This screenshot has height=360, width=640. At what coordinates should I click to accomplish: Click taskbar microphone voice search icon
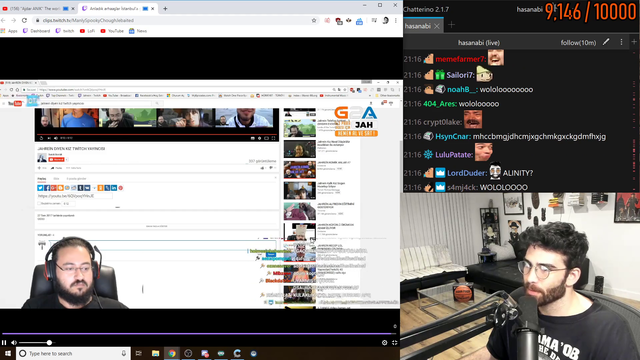(x=124, y=353)
